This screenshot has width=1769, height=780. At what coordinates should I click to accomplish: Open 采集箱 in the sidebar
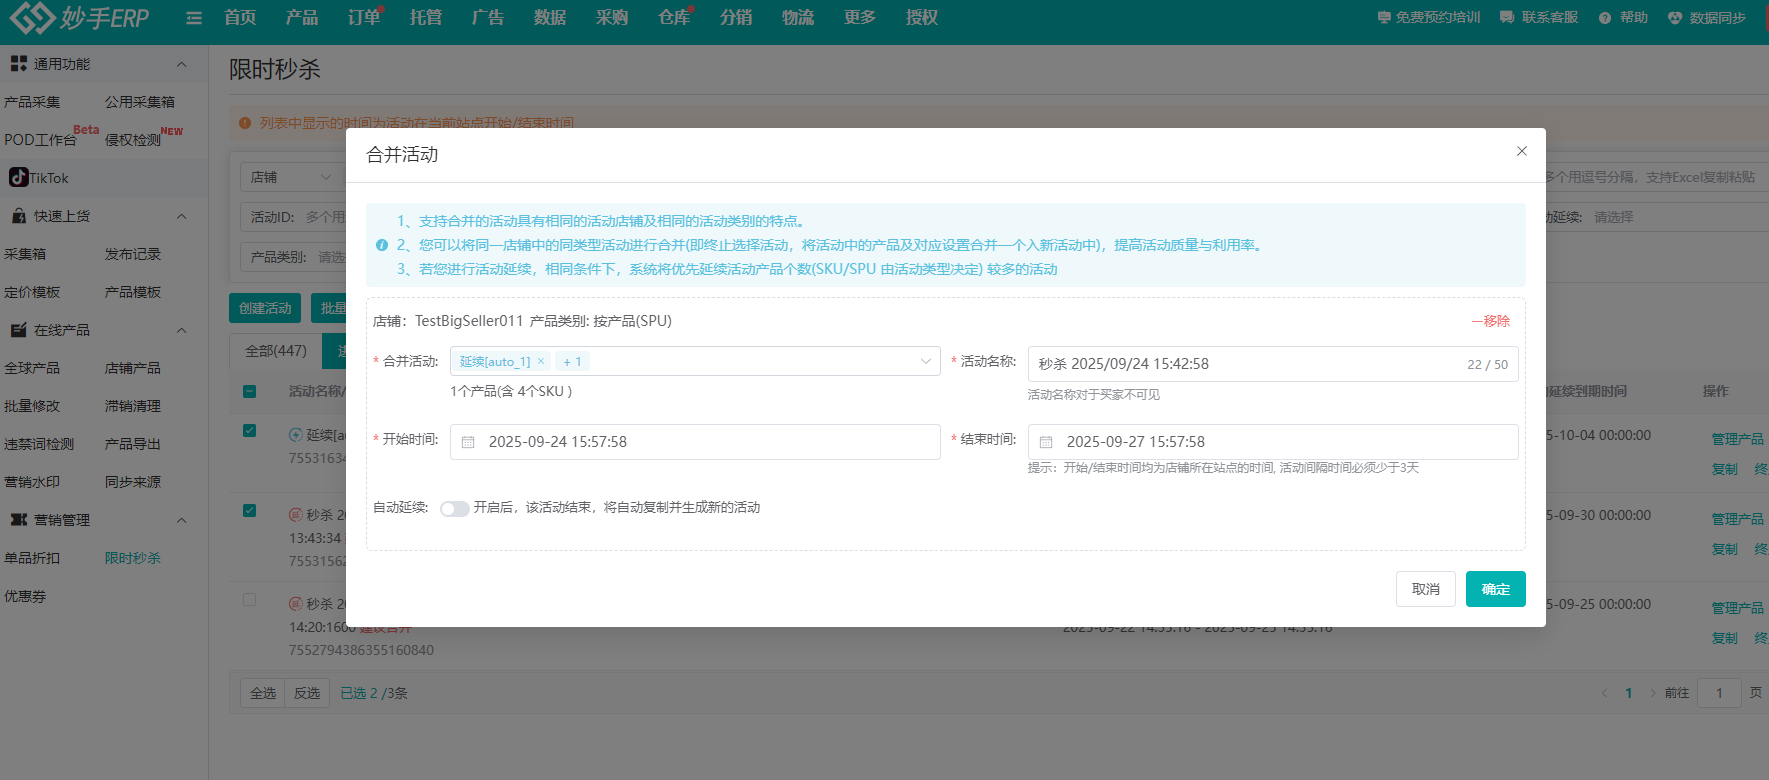click(25, 254)
